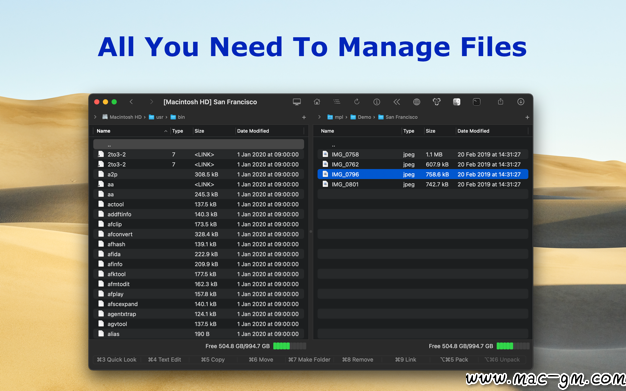Click file icon of agvtool
This screenshot has width=626, height=391.
coord(101,324)
